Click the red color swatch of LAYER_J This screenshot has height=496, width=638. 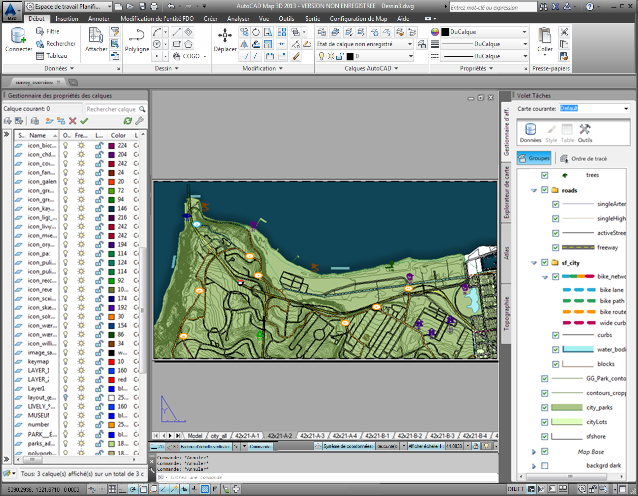click(x=112, y=380)
